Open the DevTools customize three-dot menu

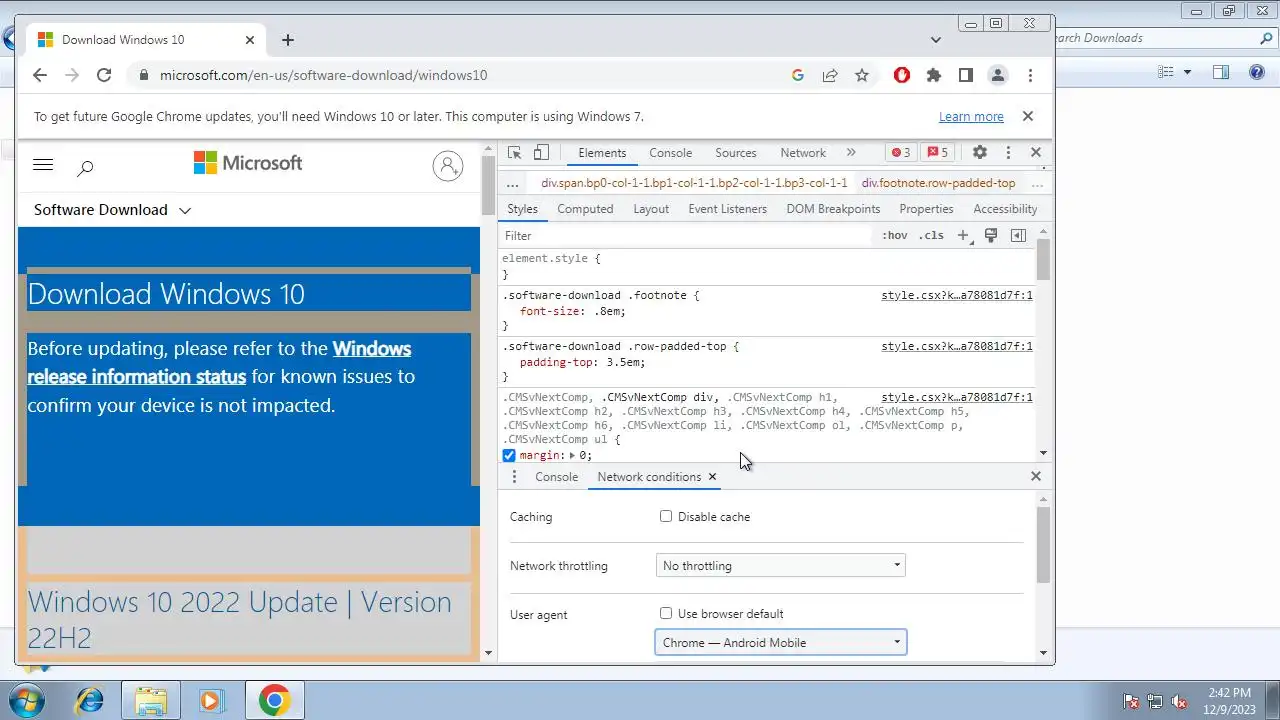(1008, 153)
